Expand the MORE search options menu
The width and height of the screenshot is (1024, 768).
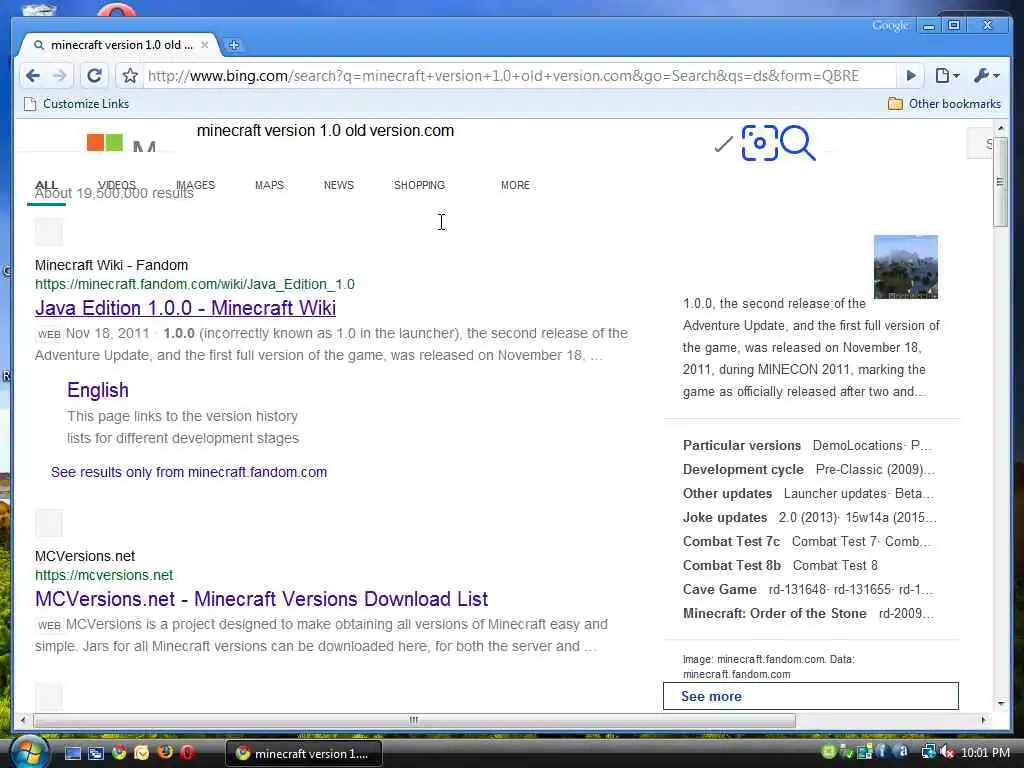pyautogui.click(x=515, y=185)
